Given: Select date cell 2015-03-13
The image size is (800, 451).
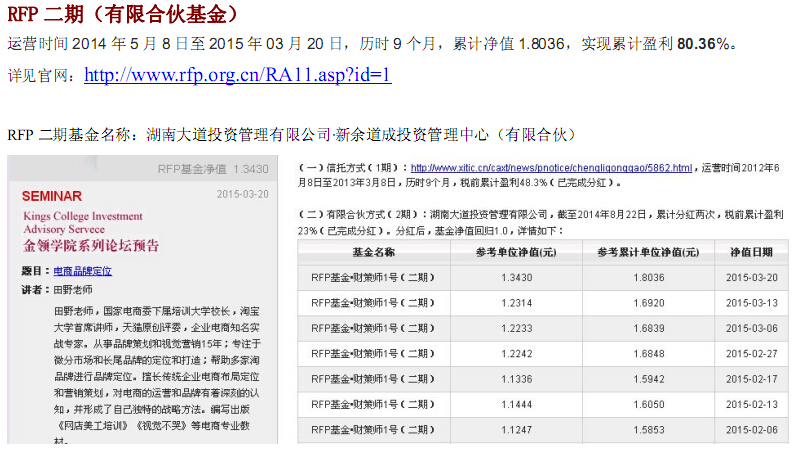Looking at the screenshot, I should tap(752, 303).
